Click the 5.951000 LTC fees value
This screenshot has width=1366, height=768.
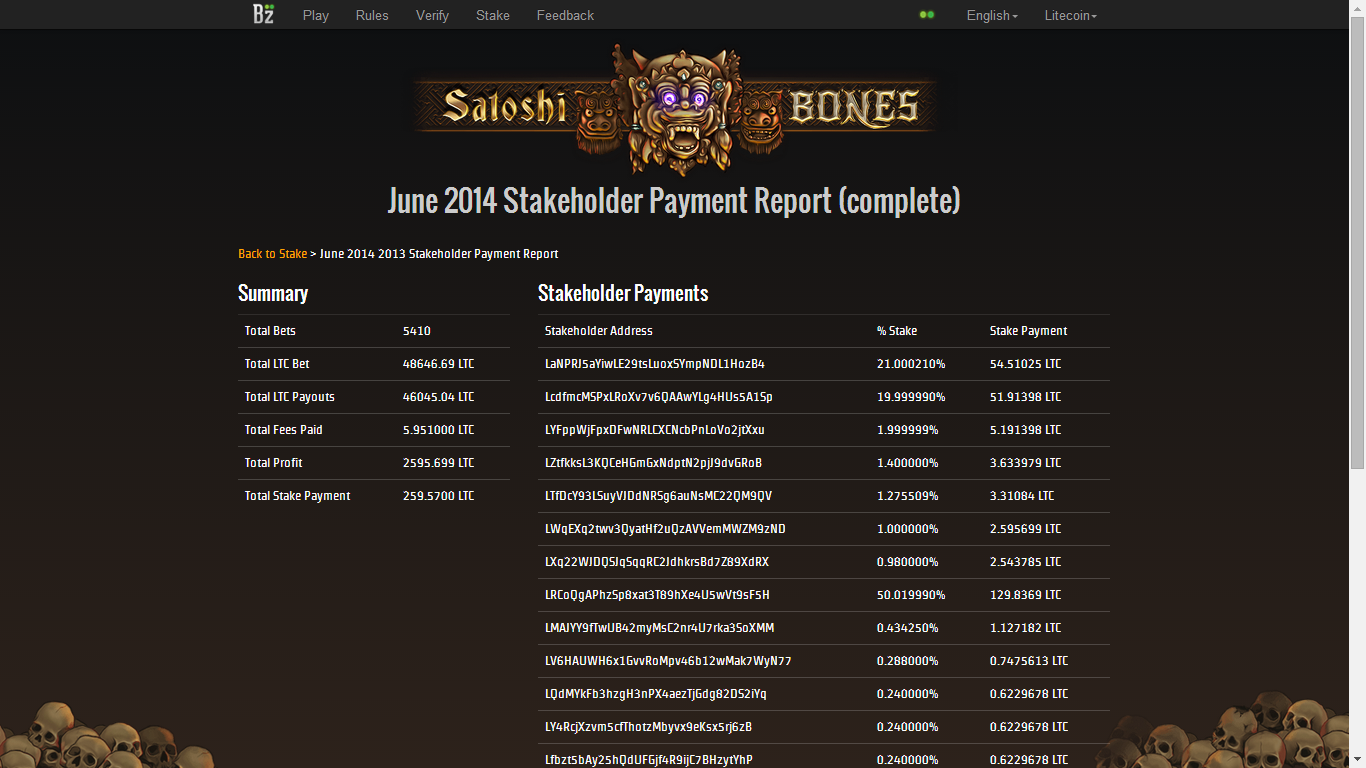[439, 430]
